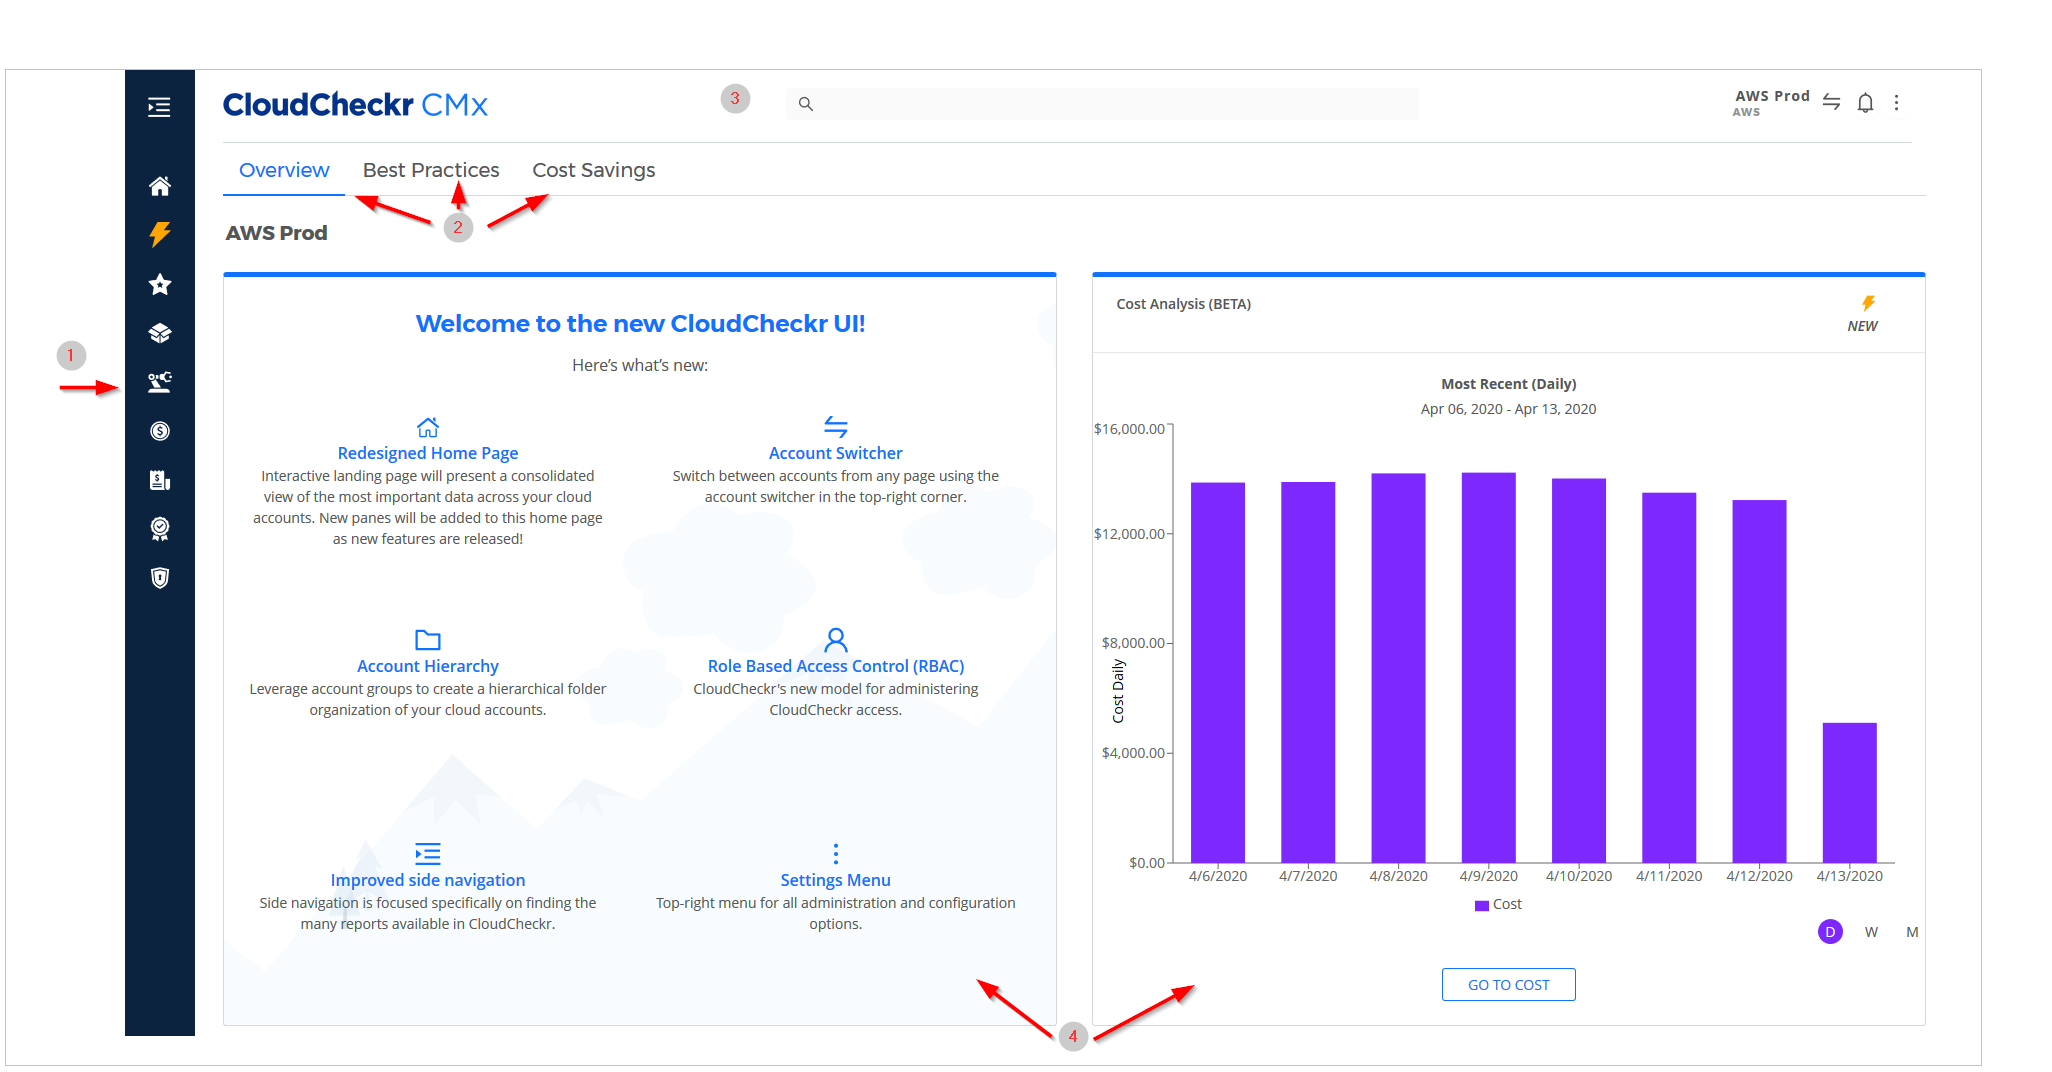Screen dimensions: 2052x1072
Task: Focus the top search input field
Action: pyautogui.click(x=1102, y=104)
